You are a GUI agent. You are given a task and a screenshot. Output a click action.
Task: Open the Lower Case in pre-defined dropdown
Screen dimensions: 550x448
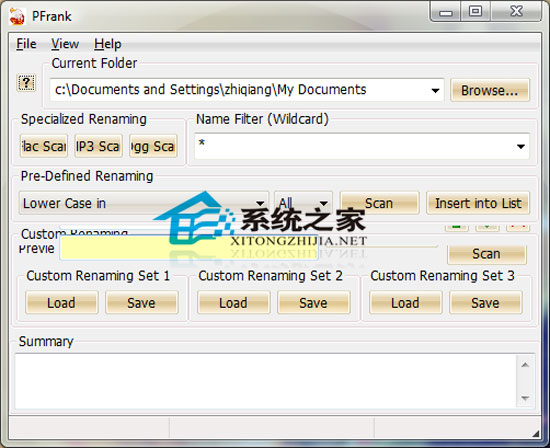coord(144,203)
